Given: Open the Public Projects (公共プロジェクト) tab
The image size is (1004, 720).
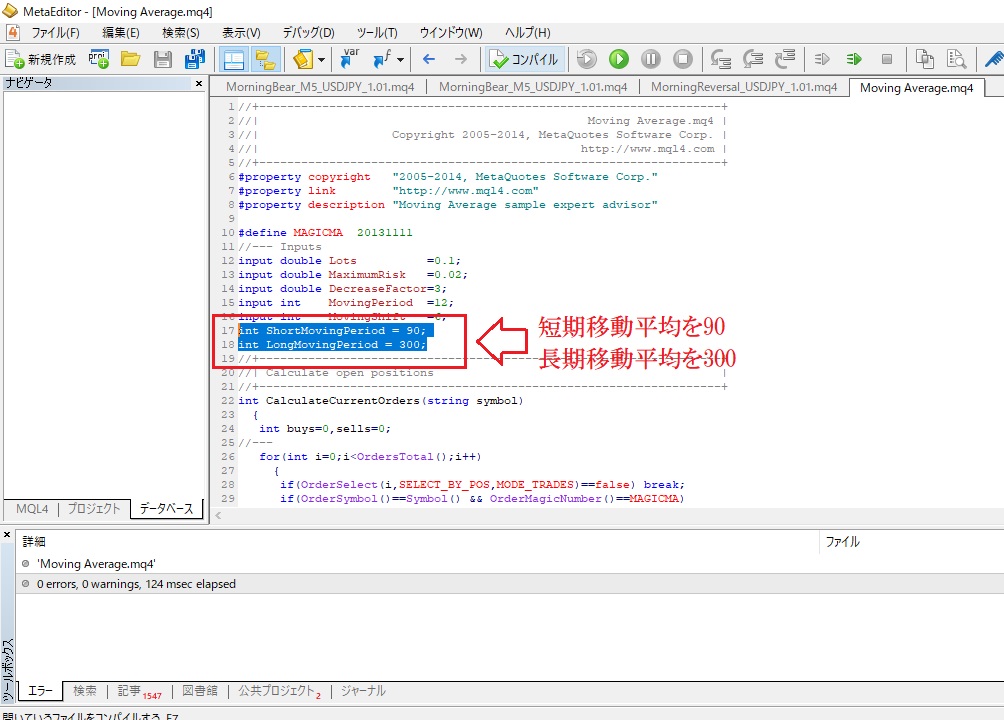Looking at the screenshot, I should click(x=279, y=691).
